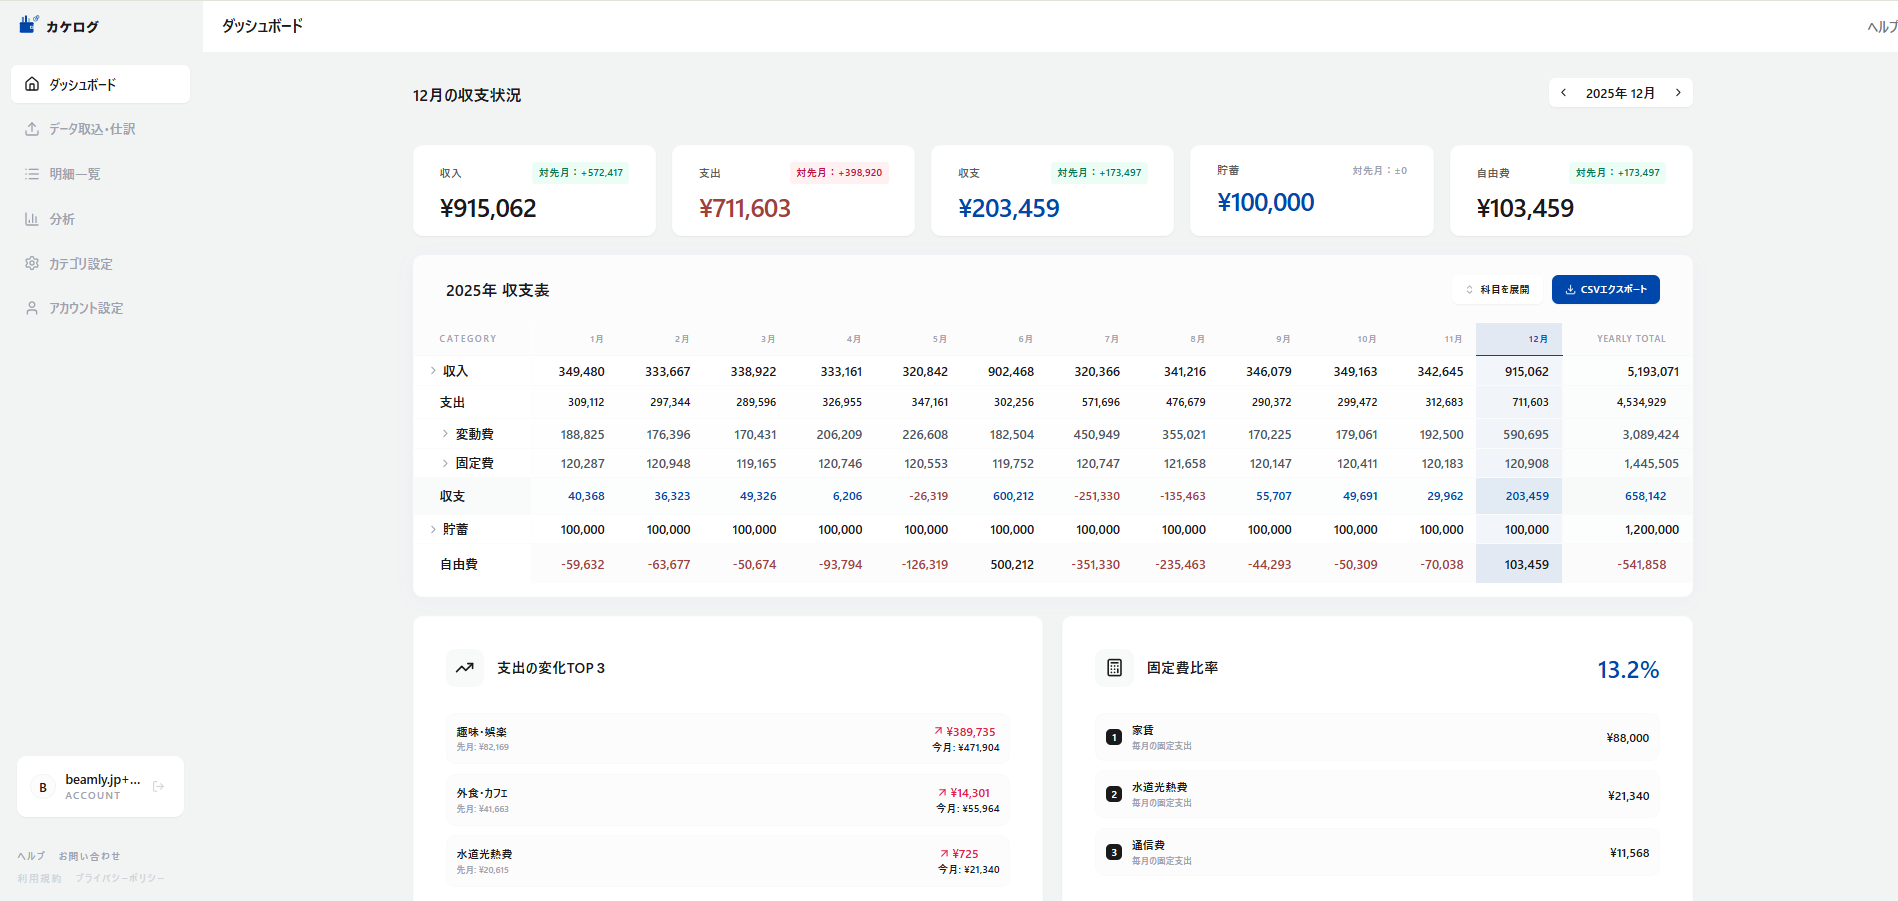Open ヘルプ link in sidebar footer
This screenshot has width=1898, height=901.
(31, 856)
